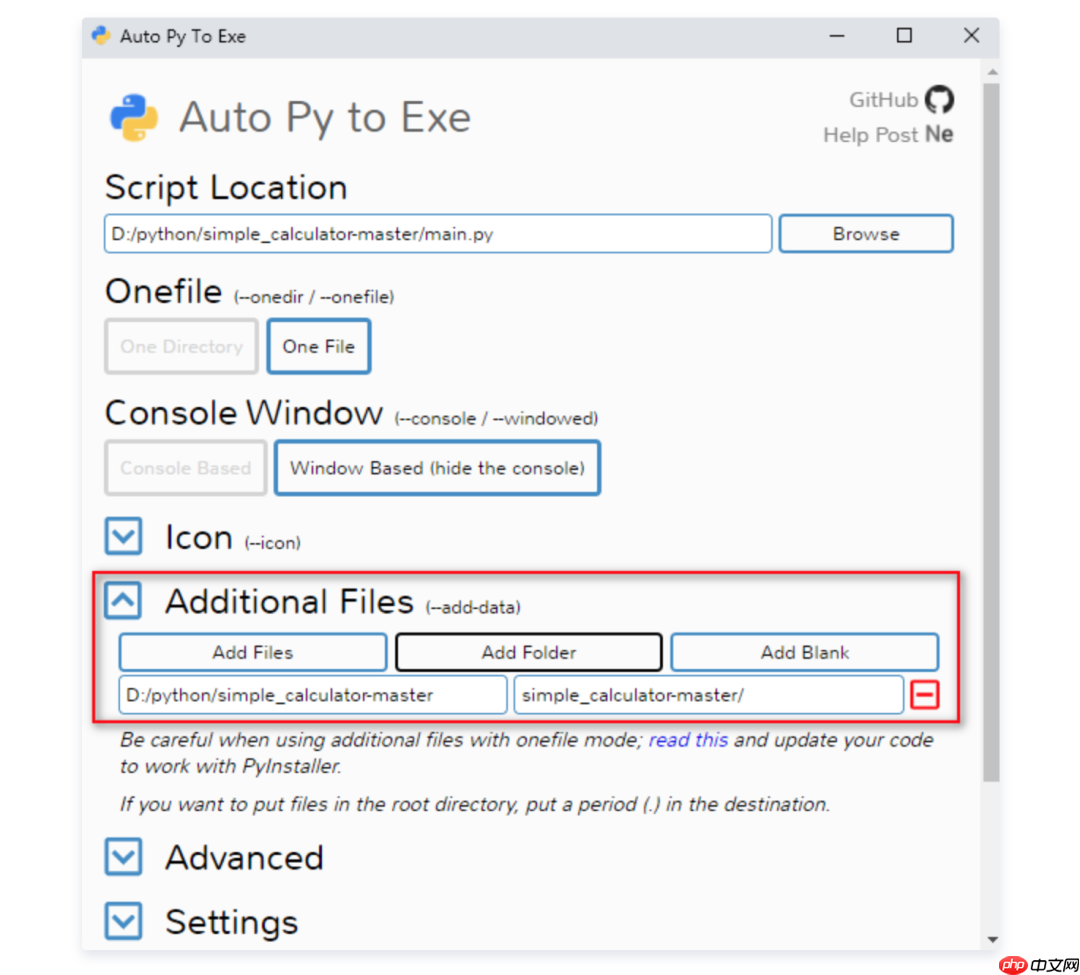This screenshot has height=975, width=1080.
Task: Open the 'read this' hyperlink
Action: [x=688, y=740]
